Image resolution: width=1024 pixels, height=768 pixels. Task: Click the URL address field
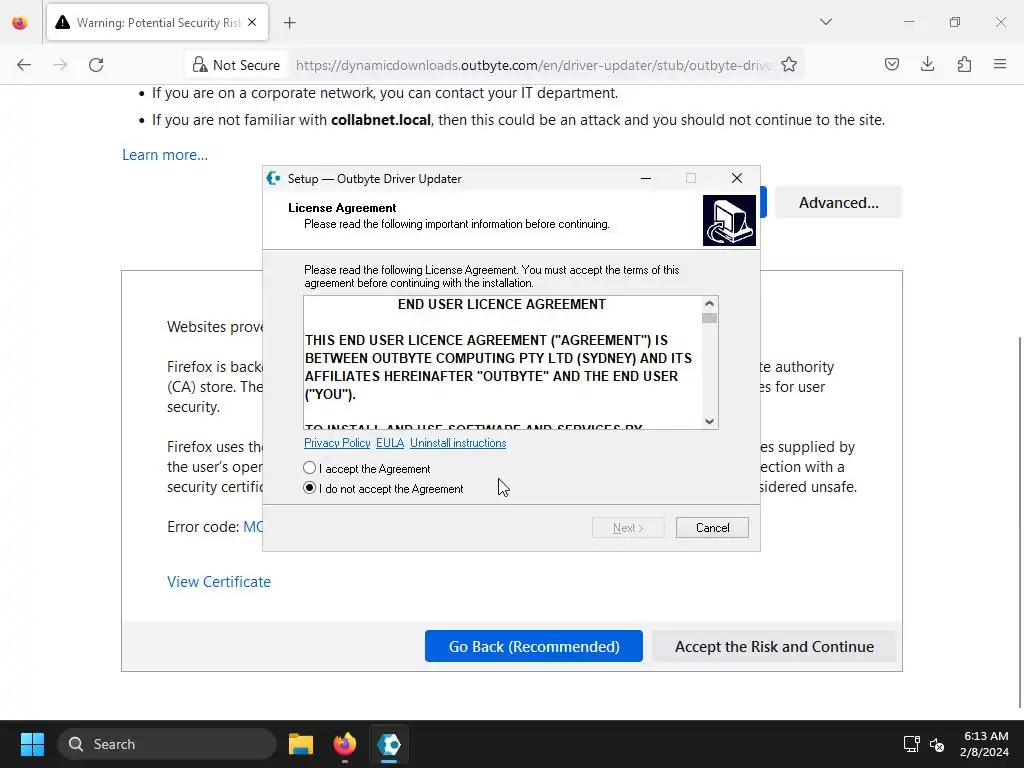click(534, 65)
